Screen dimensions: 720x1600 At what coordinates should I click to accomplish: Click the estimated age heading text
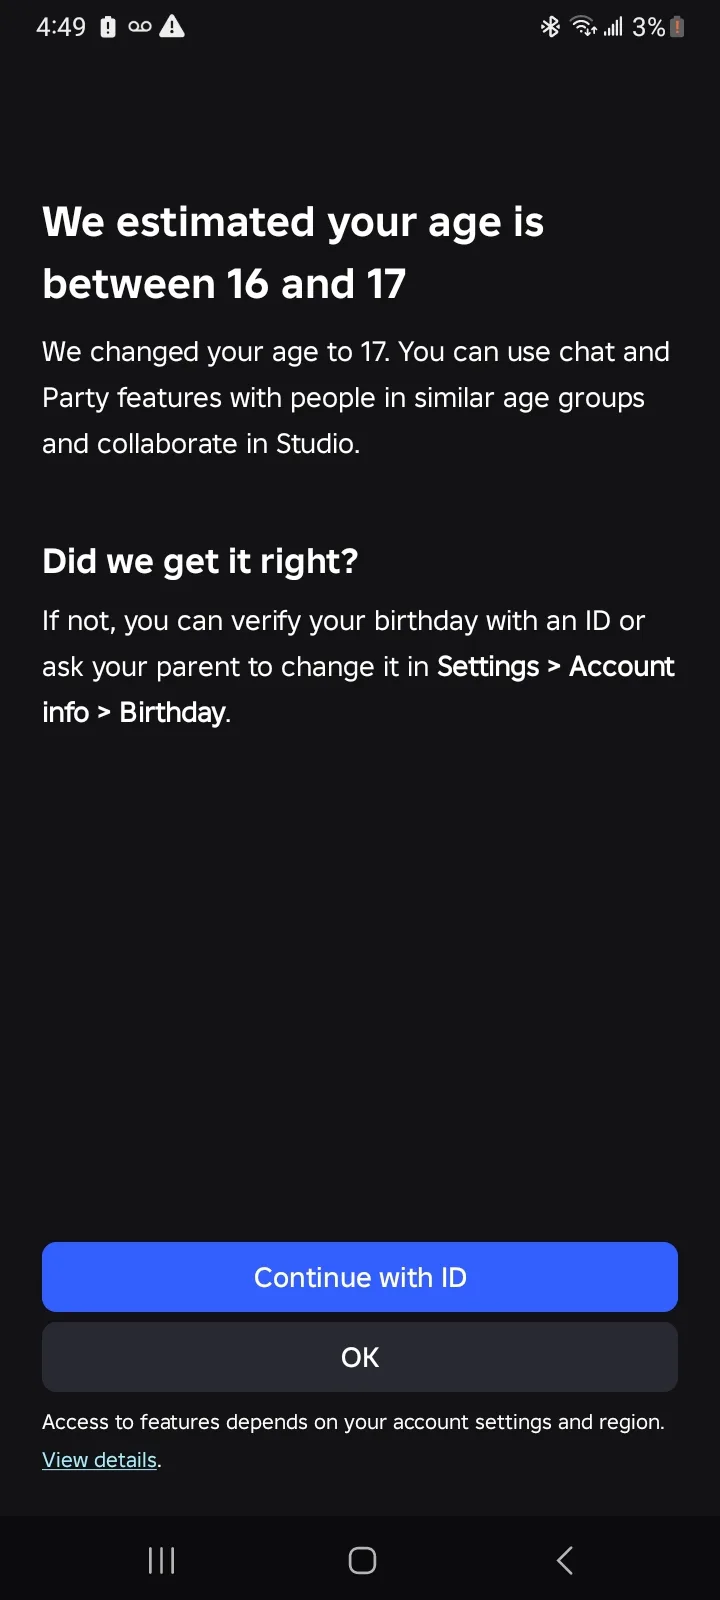tap(293, 253)
